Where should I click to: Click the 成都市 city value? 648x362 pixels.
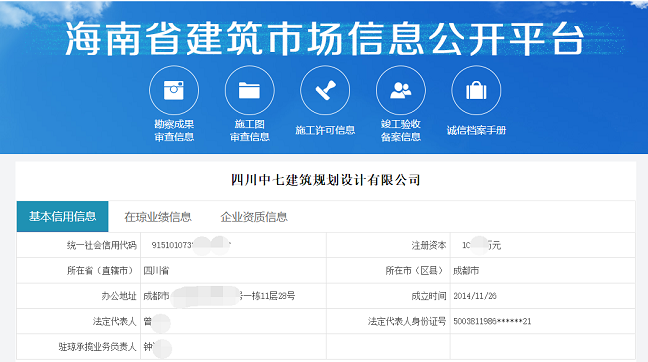466,271
